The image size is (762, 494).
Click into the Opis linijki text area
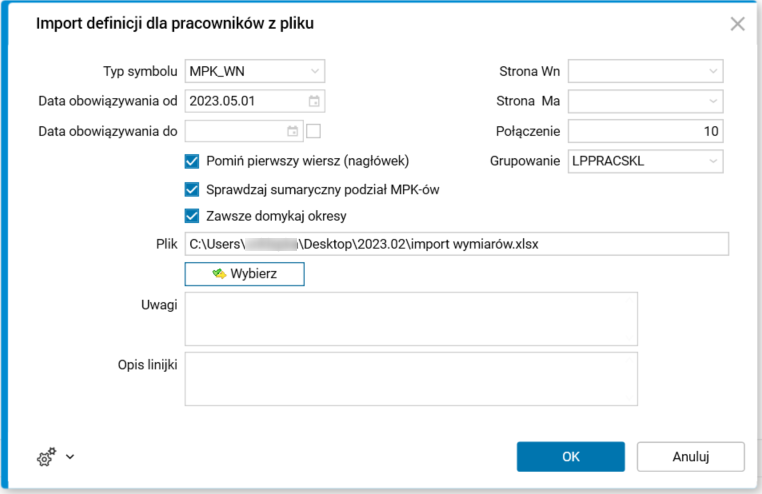click(x=411, y=379)
